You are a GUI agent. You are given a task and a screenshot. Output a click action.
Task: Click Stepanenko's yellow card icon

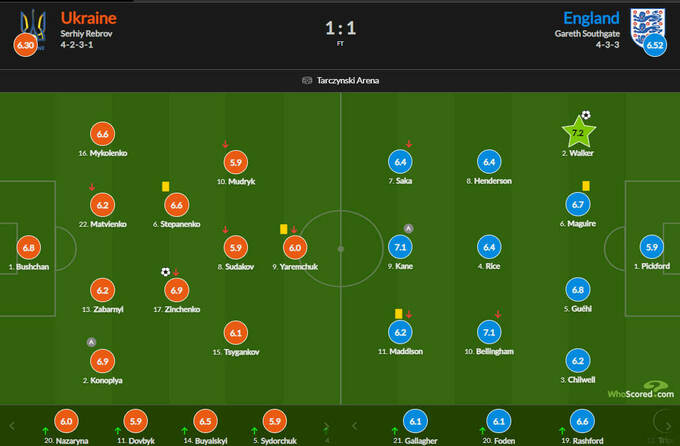(164, 186)
